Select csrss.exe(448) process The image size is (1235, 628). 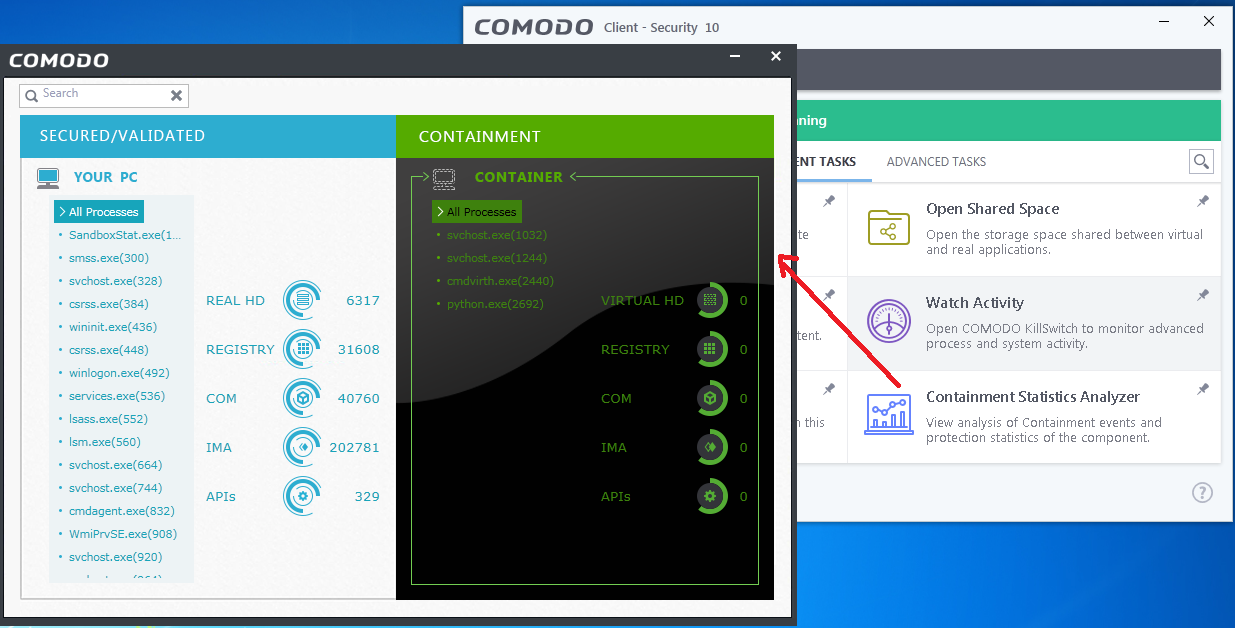[108, 350]
